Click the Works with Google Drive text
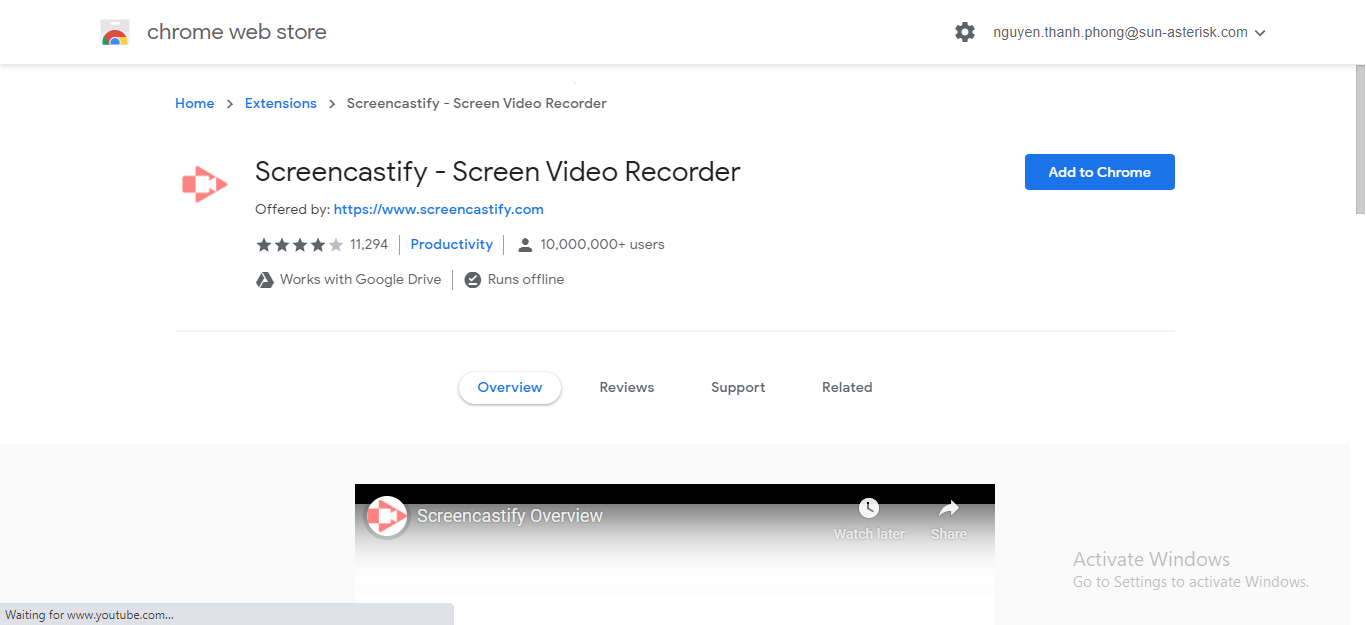 click(361, 279)
